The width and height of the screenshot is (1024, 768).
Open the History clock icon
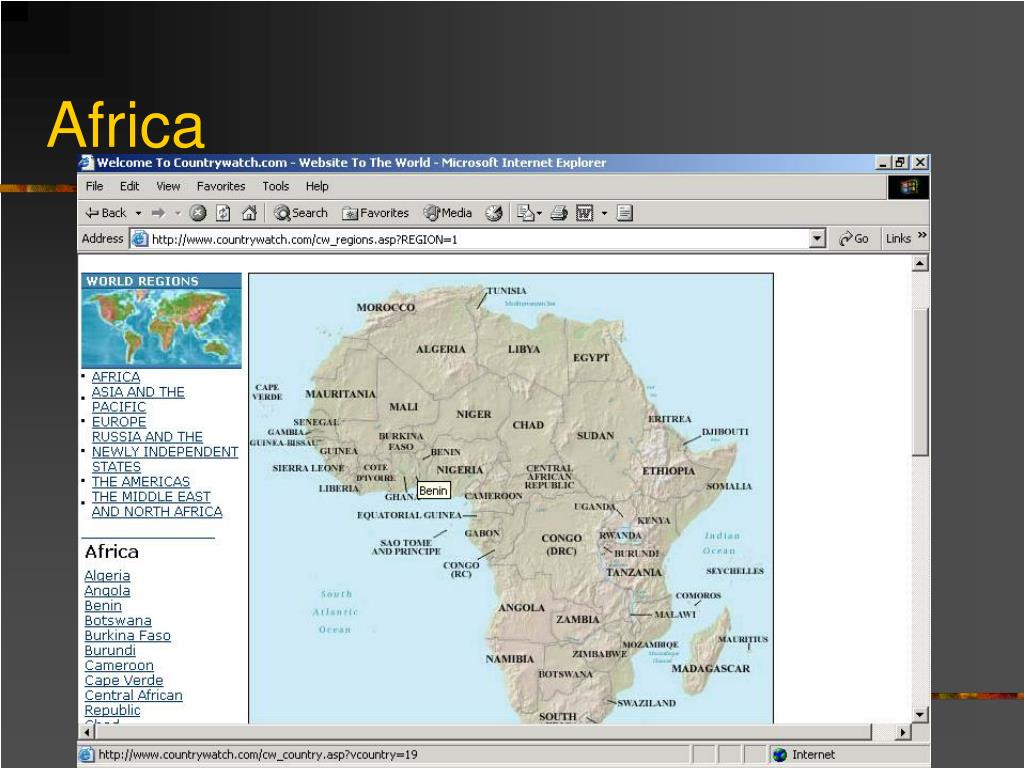pos(494,213)
